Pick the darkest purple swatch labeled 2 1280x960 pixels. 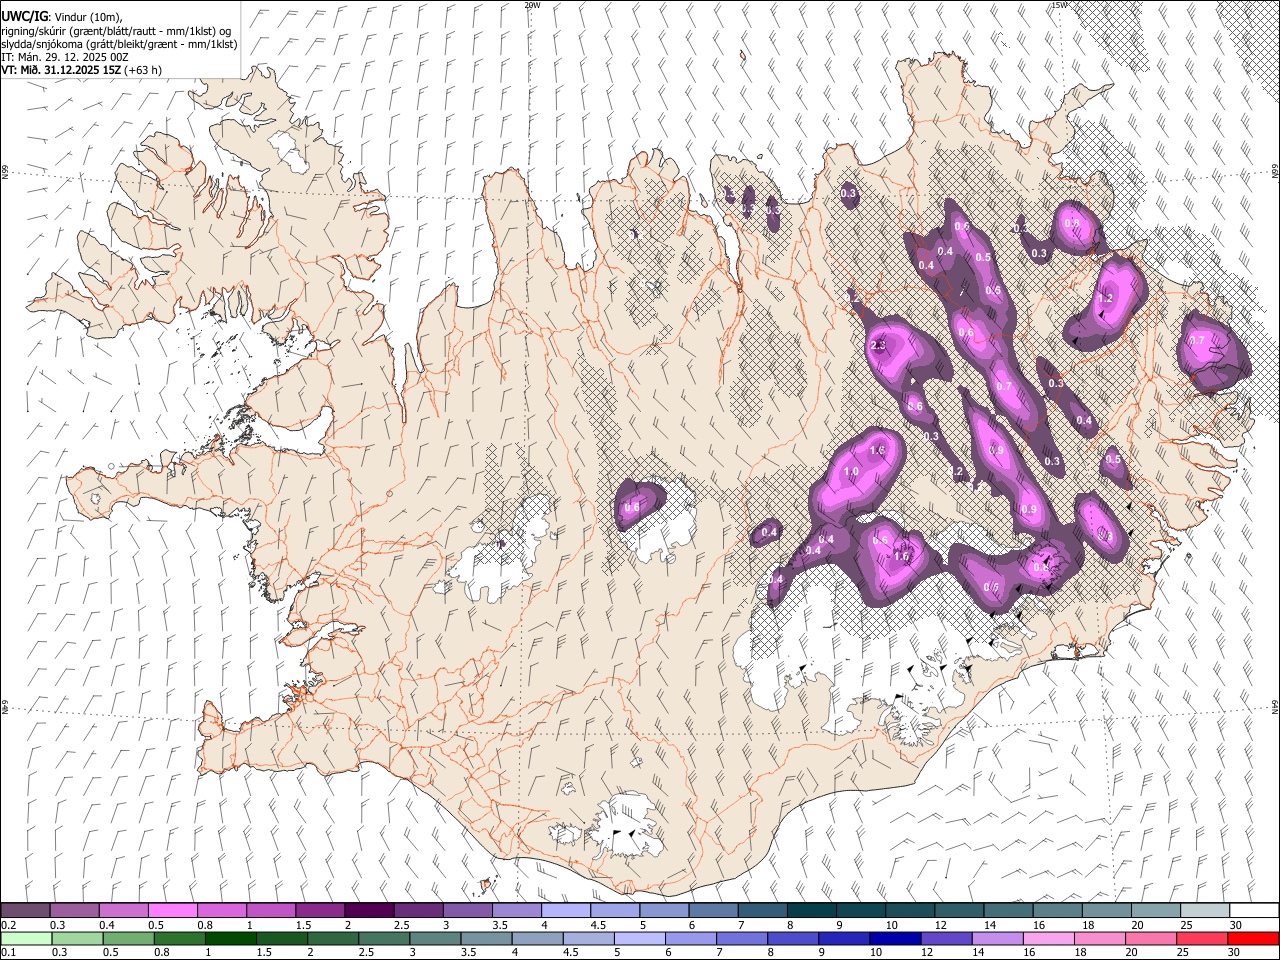pos(368,910)
